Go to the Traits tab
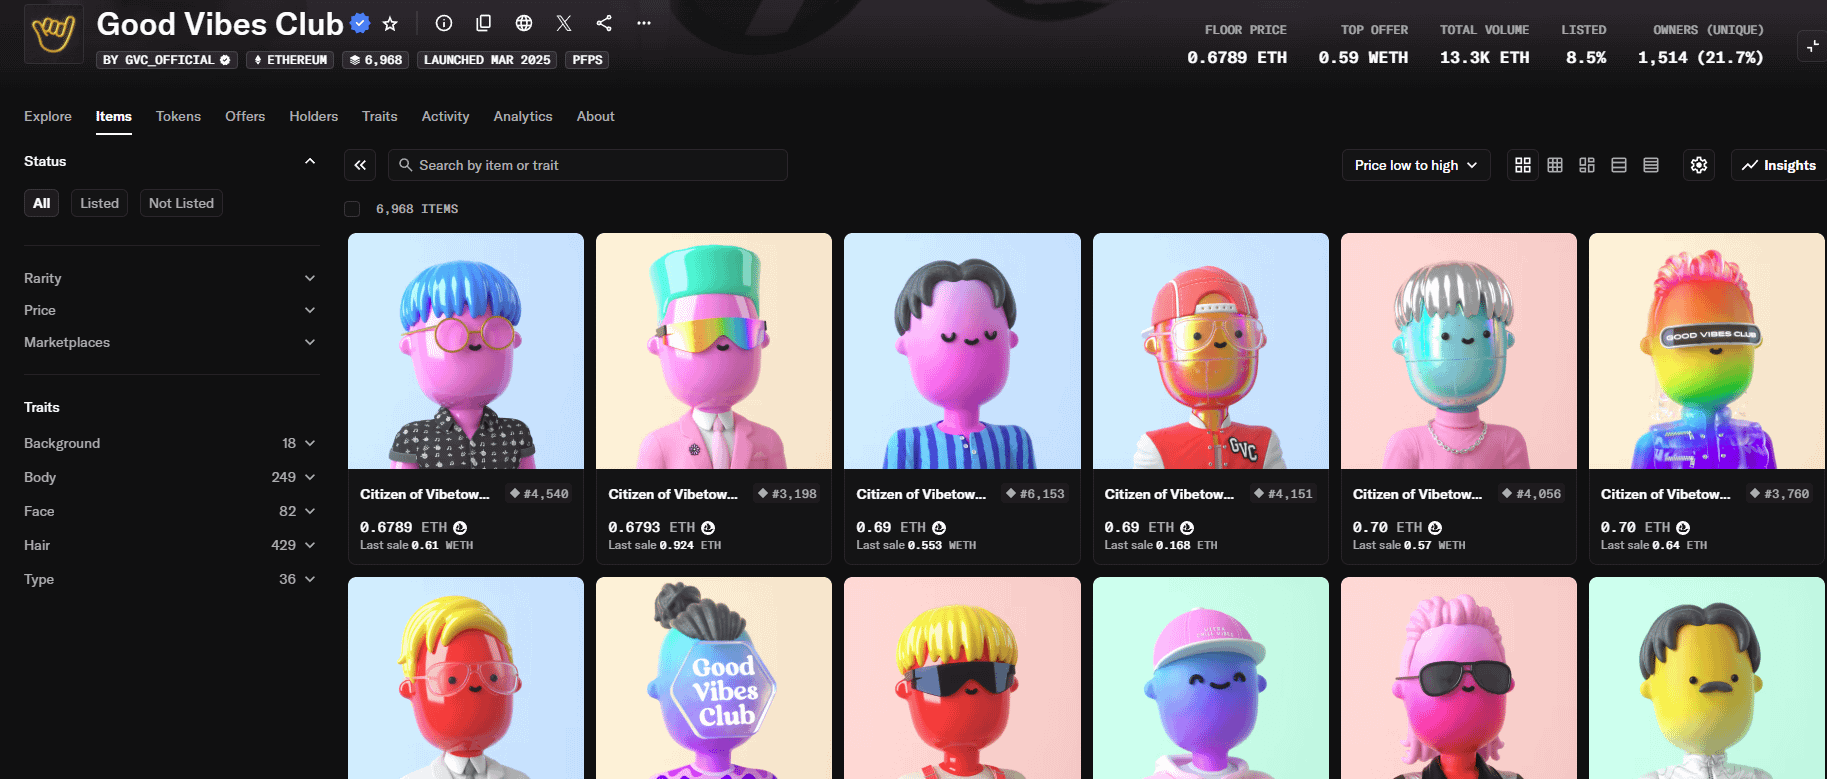The image size is (1827, 779). 380,116
